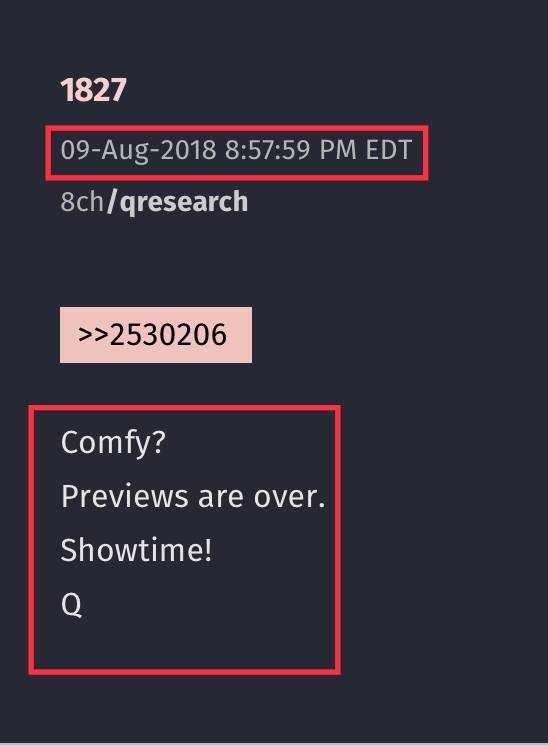Click the Q signature letter

pos(71,605)
